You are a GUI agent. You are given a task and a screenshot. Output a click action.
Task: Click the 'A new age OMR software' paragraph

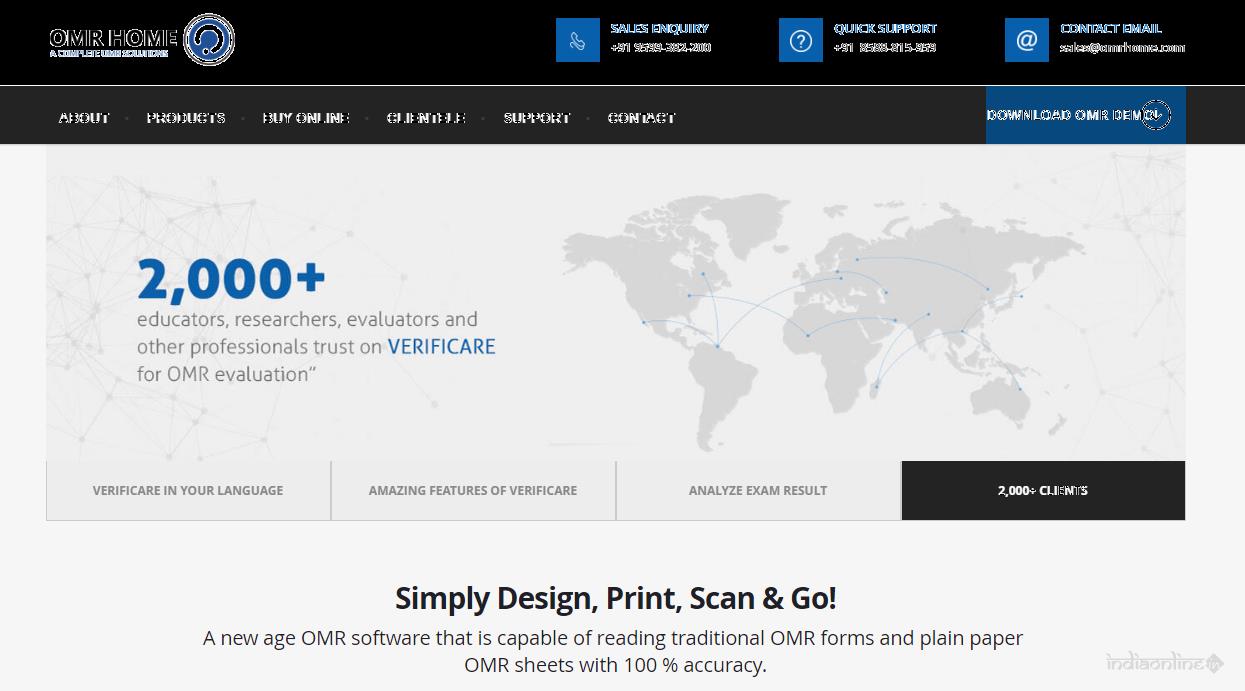613,651
